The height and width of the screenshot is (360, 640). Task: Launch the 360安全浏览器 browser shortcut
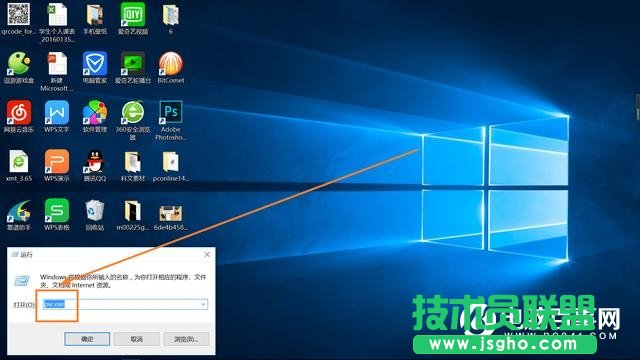133,113
